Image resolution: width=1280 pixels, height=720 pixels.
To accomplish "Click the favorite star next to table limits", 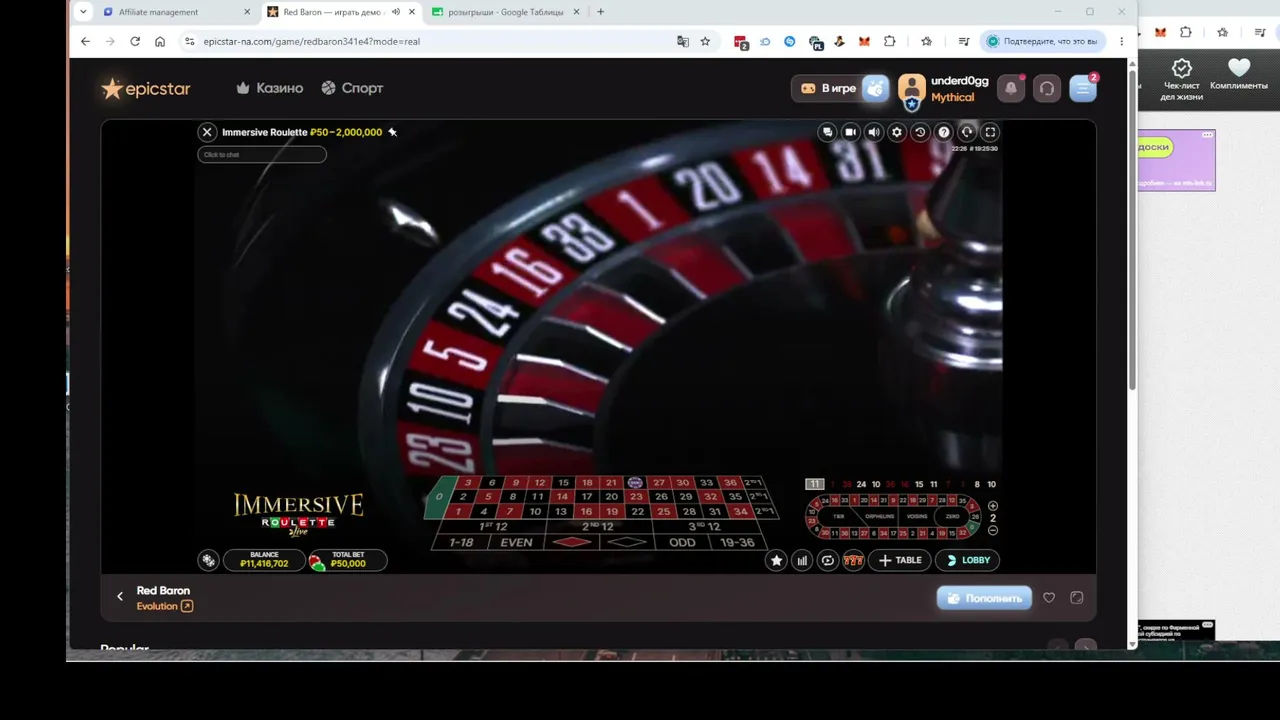I will tap(393, 132).
